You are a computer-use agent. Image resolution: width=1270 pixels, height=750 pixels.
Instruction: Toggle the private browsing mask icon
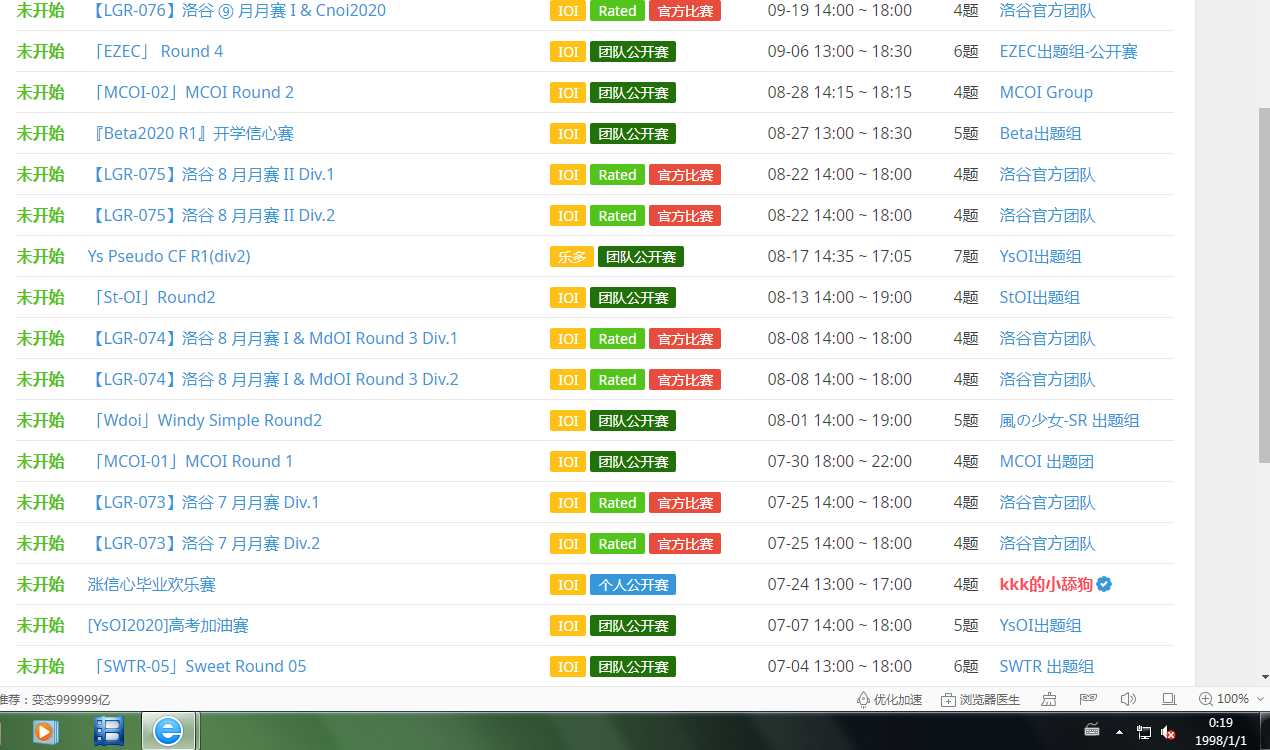click(x=1088, y=699)
